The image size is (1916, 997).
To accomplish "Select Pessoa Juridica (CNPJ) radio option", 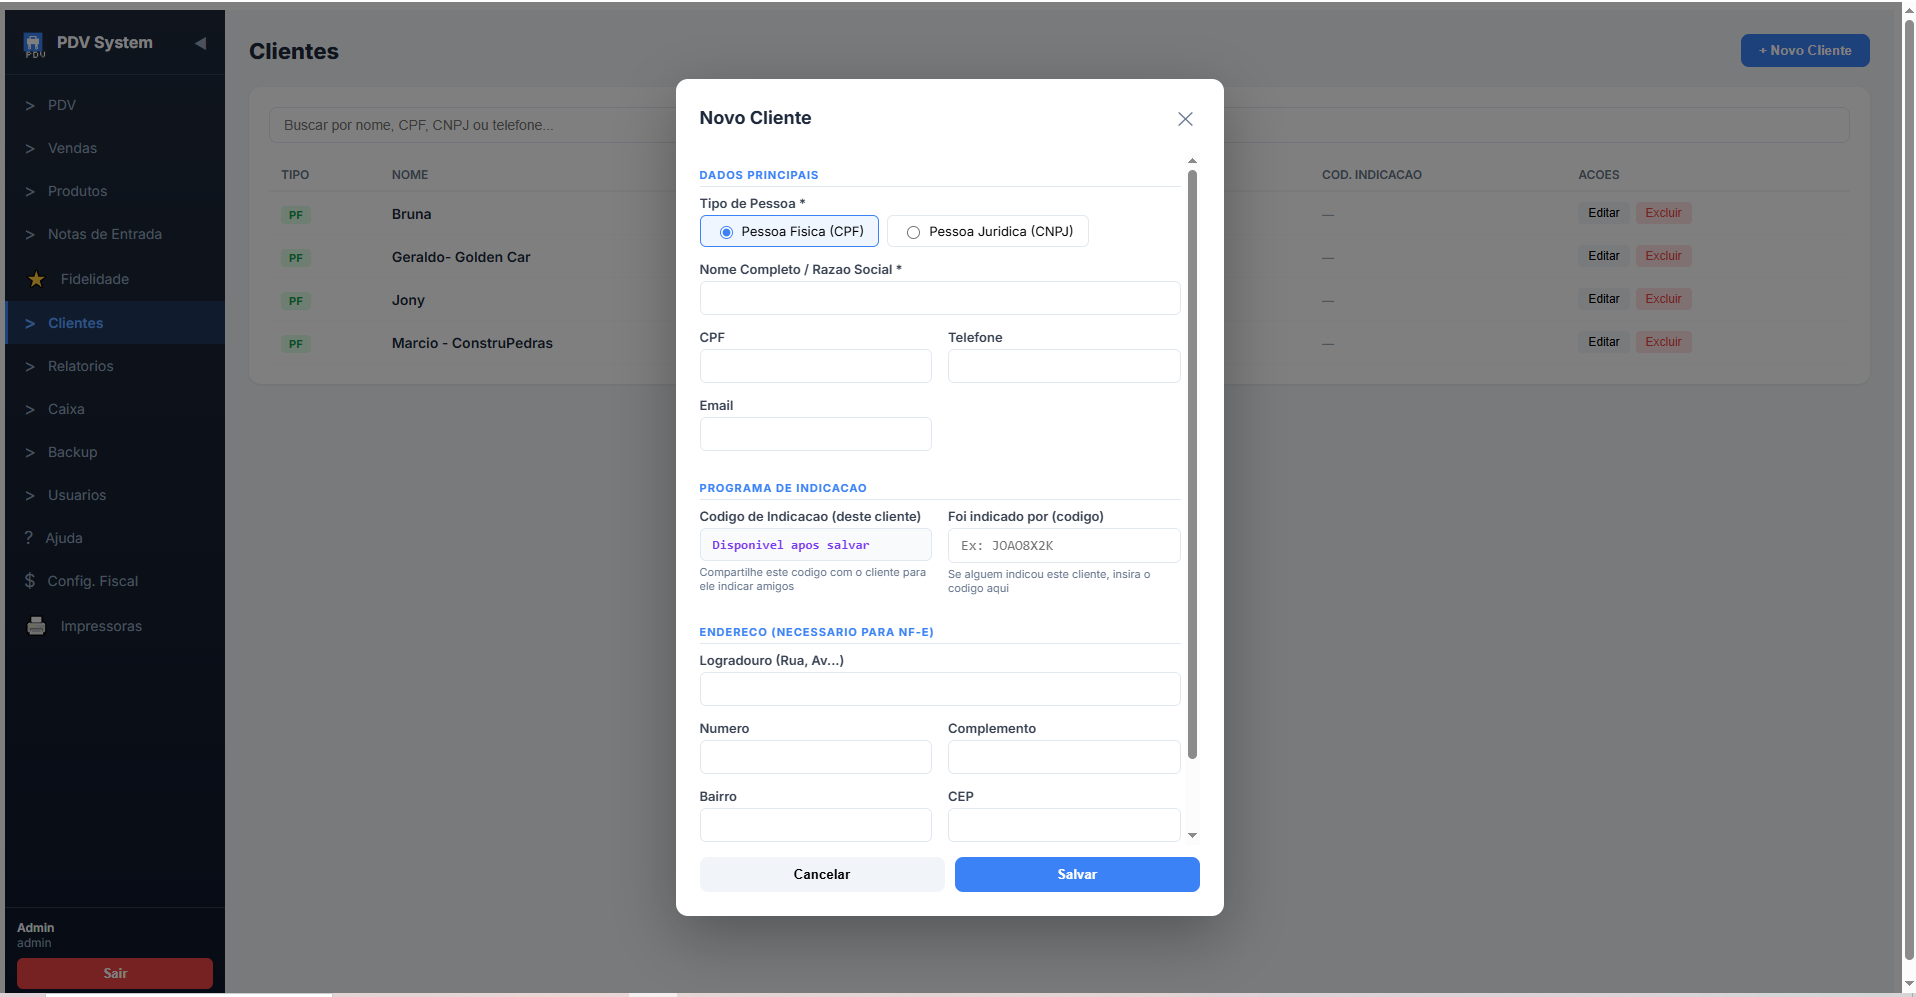I will (913, 232).
